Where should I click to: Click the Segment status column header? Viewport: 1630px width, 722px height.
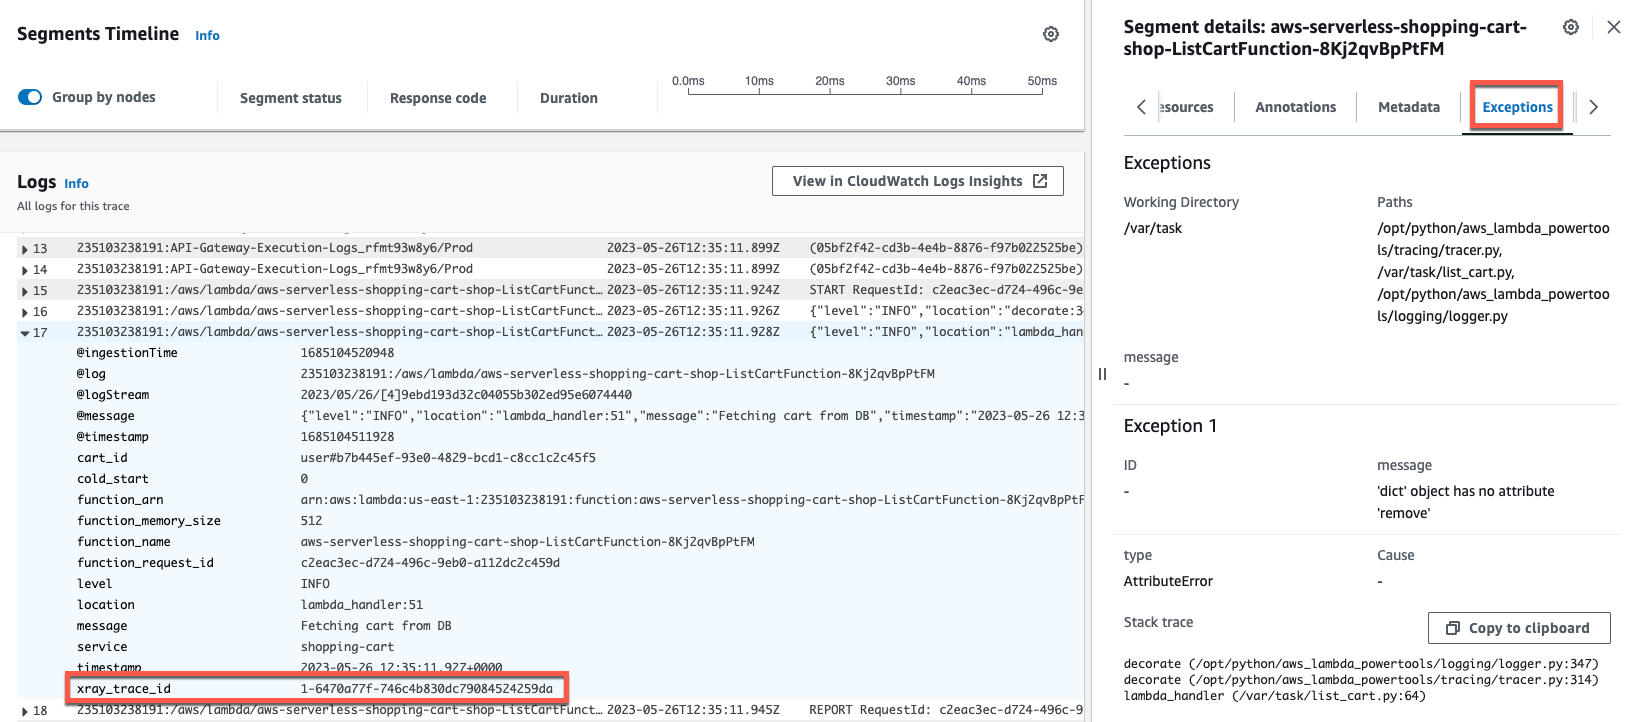291,98
